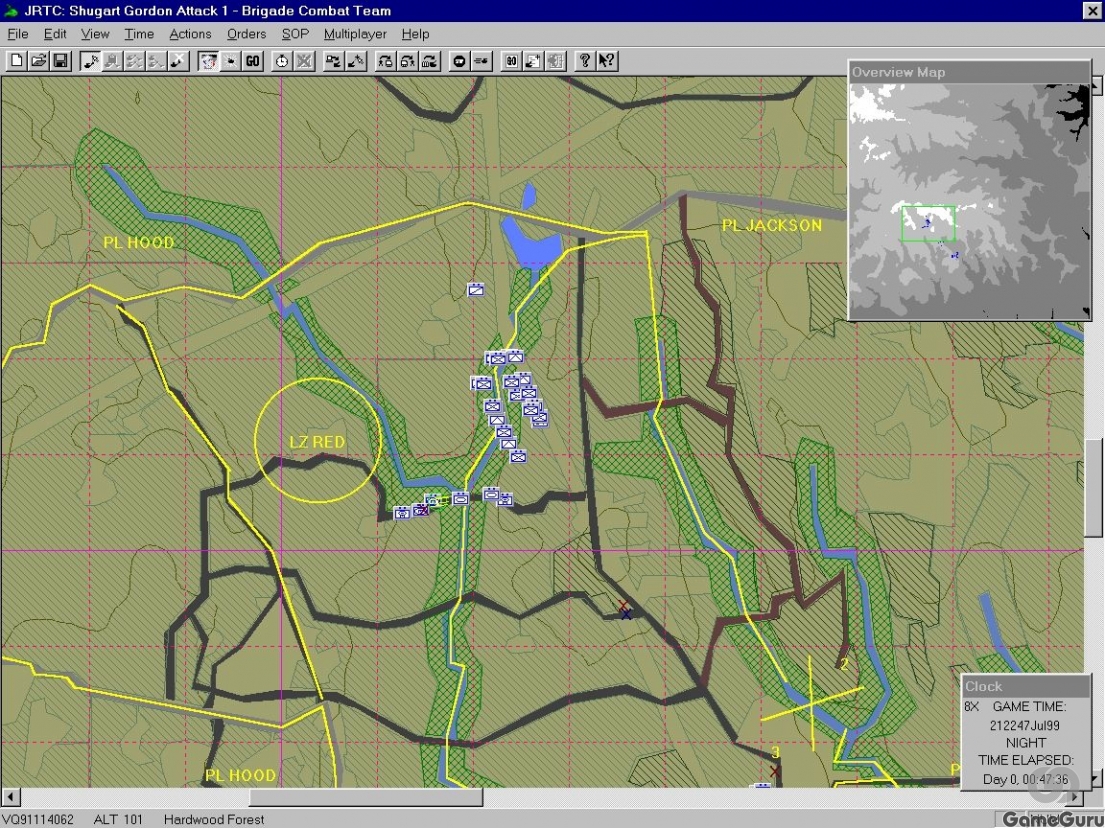The image size is (1105, 828).
Task: Select the first movement-order tool, left of the greyed-out icons
Action: [90, 61]
